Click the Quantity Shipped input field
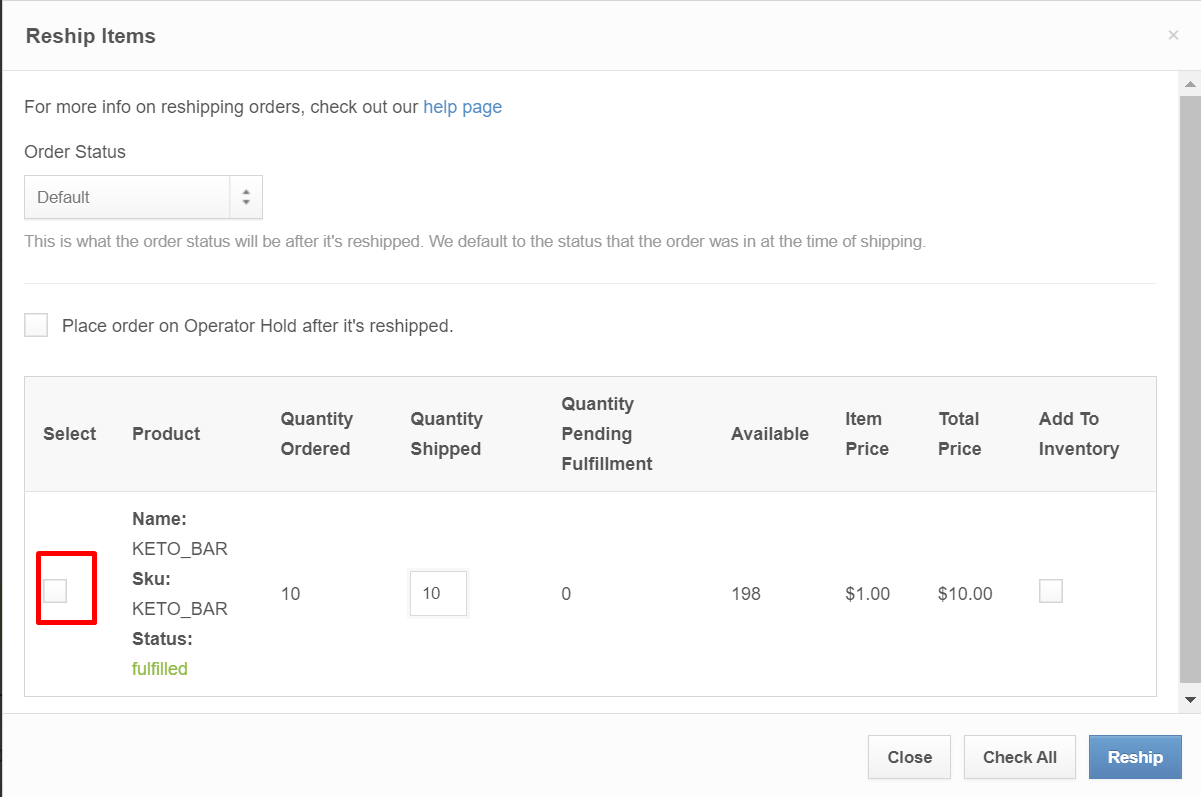 click(x=438, y=593)
